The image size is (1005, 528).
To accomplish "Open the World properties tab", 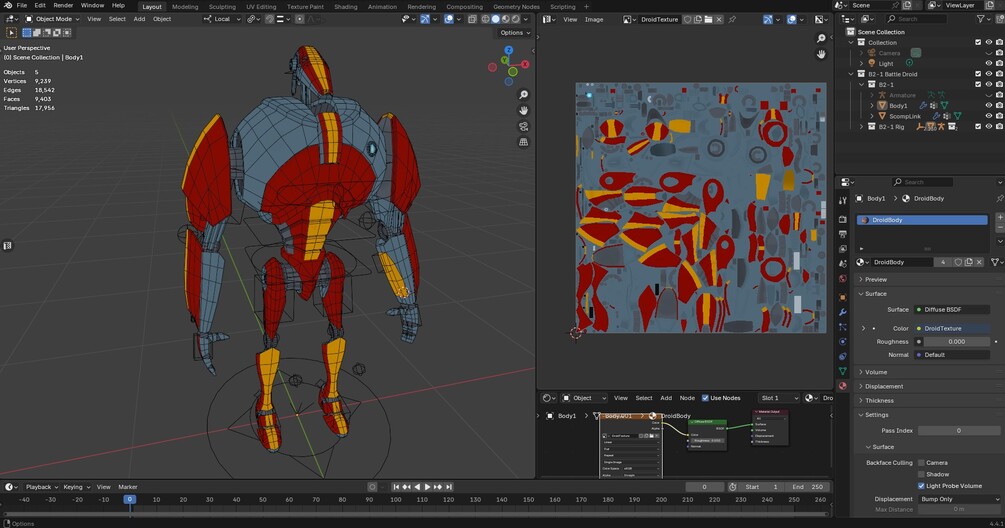I will (843, 279).
